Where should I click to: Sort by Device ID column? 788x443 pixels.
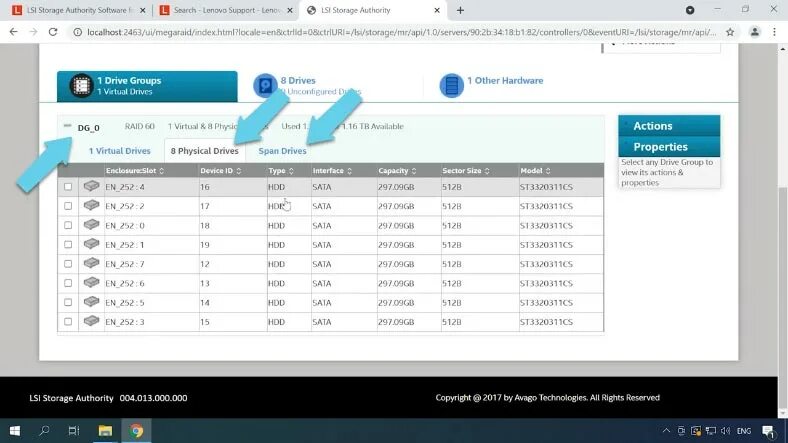(x=221, y=171)
